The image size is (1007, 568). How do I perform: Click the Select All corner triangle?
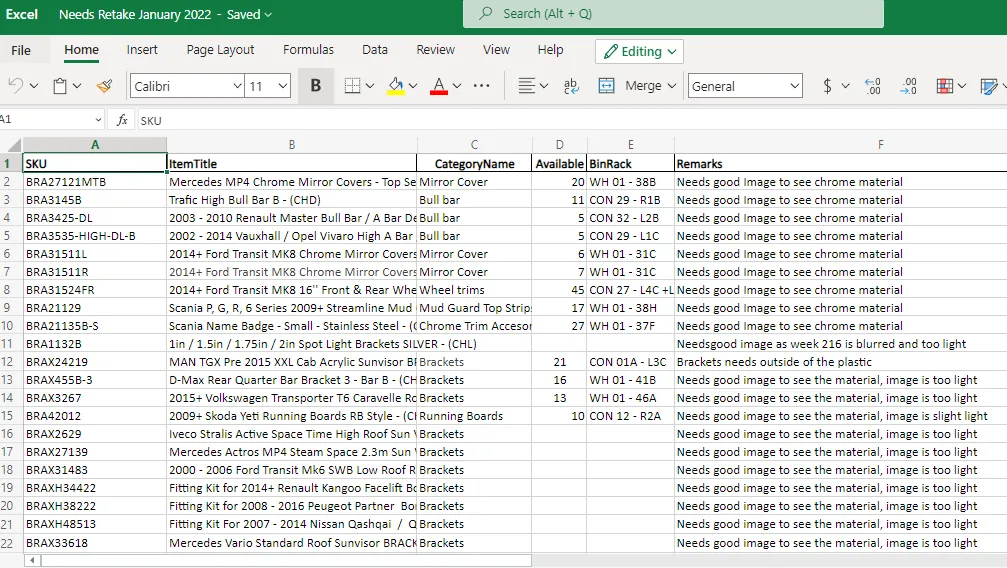tap(12, 145)
